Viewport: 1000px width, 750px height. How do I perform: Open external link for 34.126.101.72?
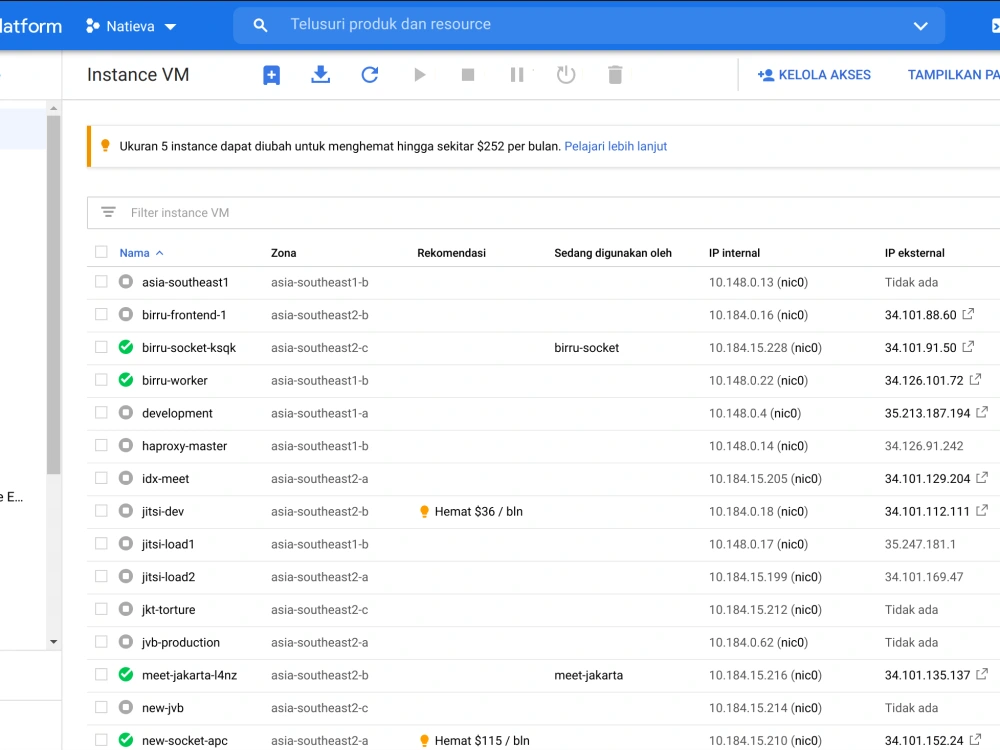coord(975,379)
